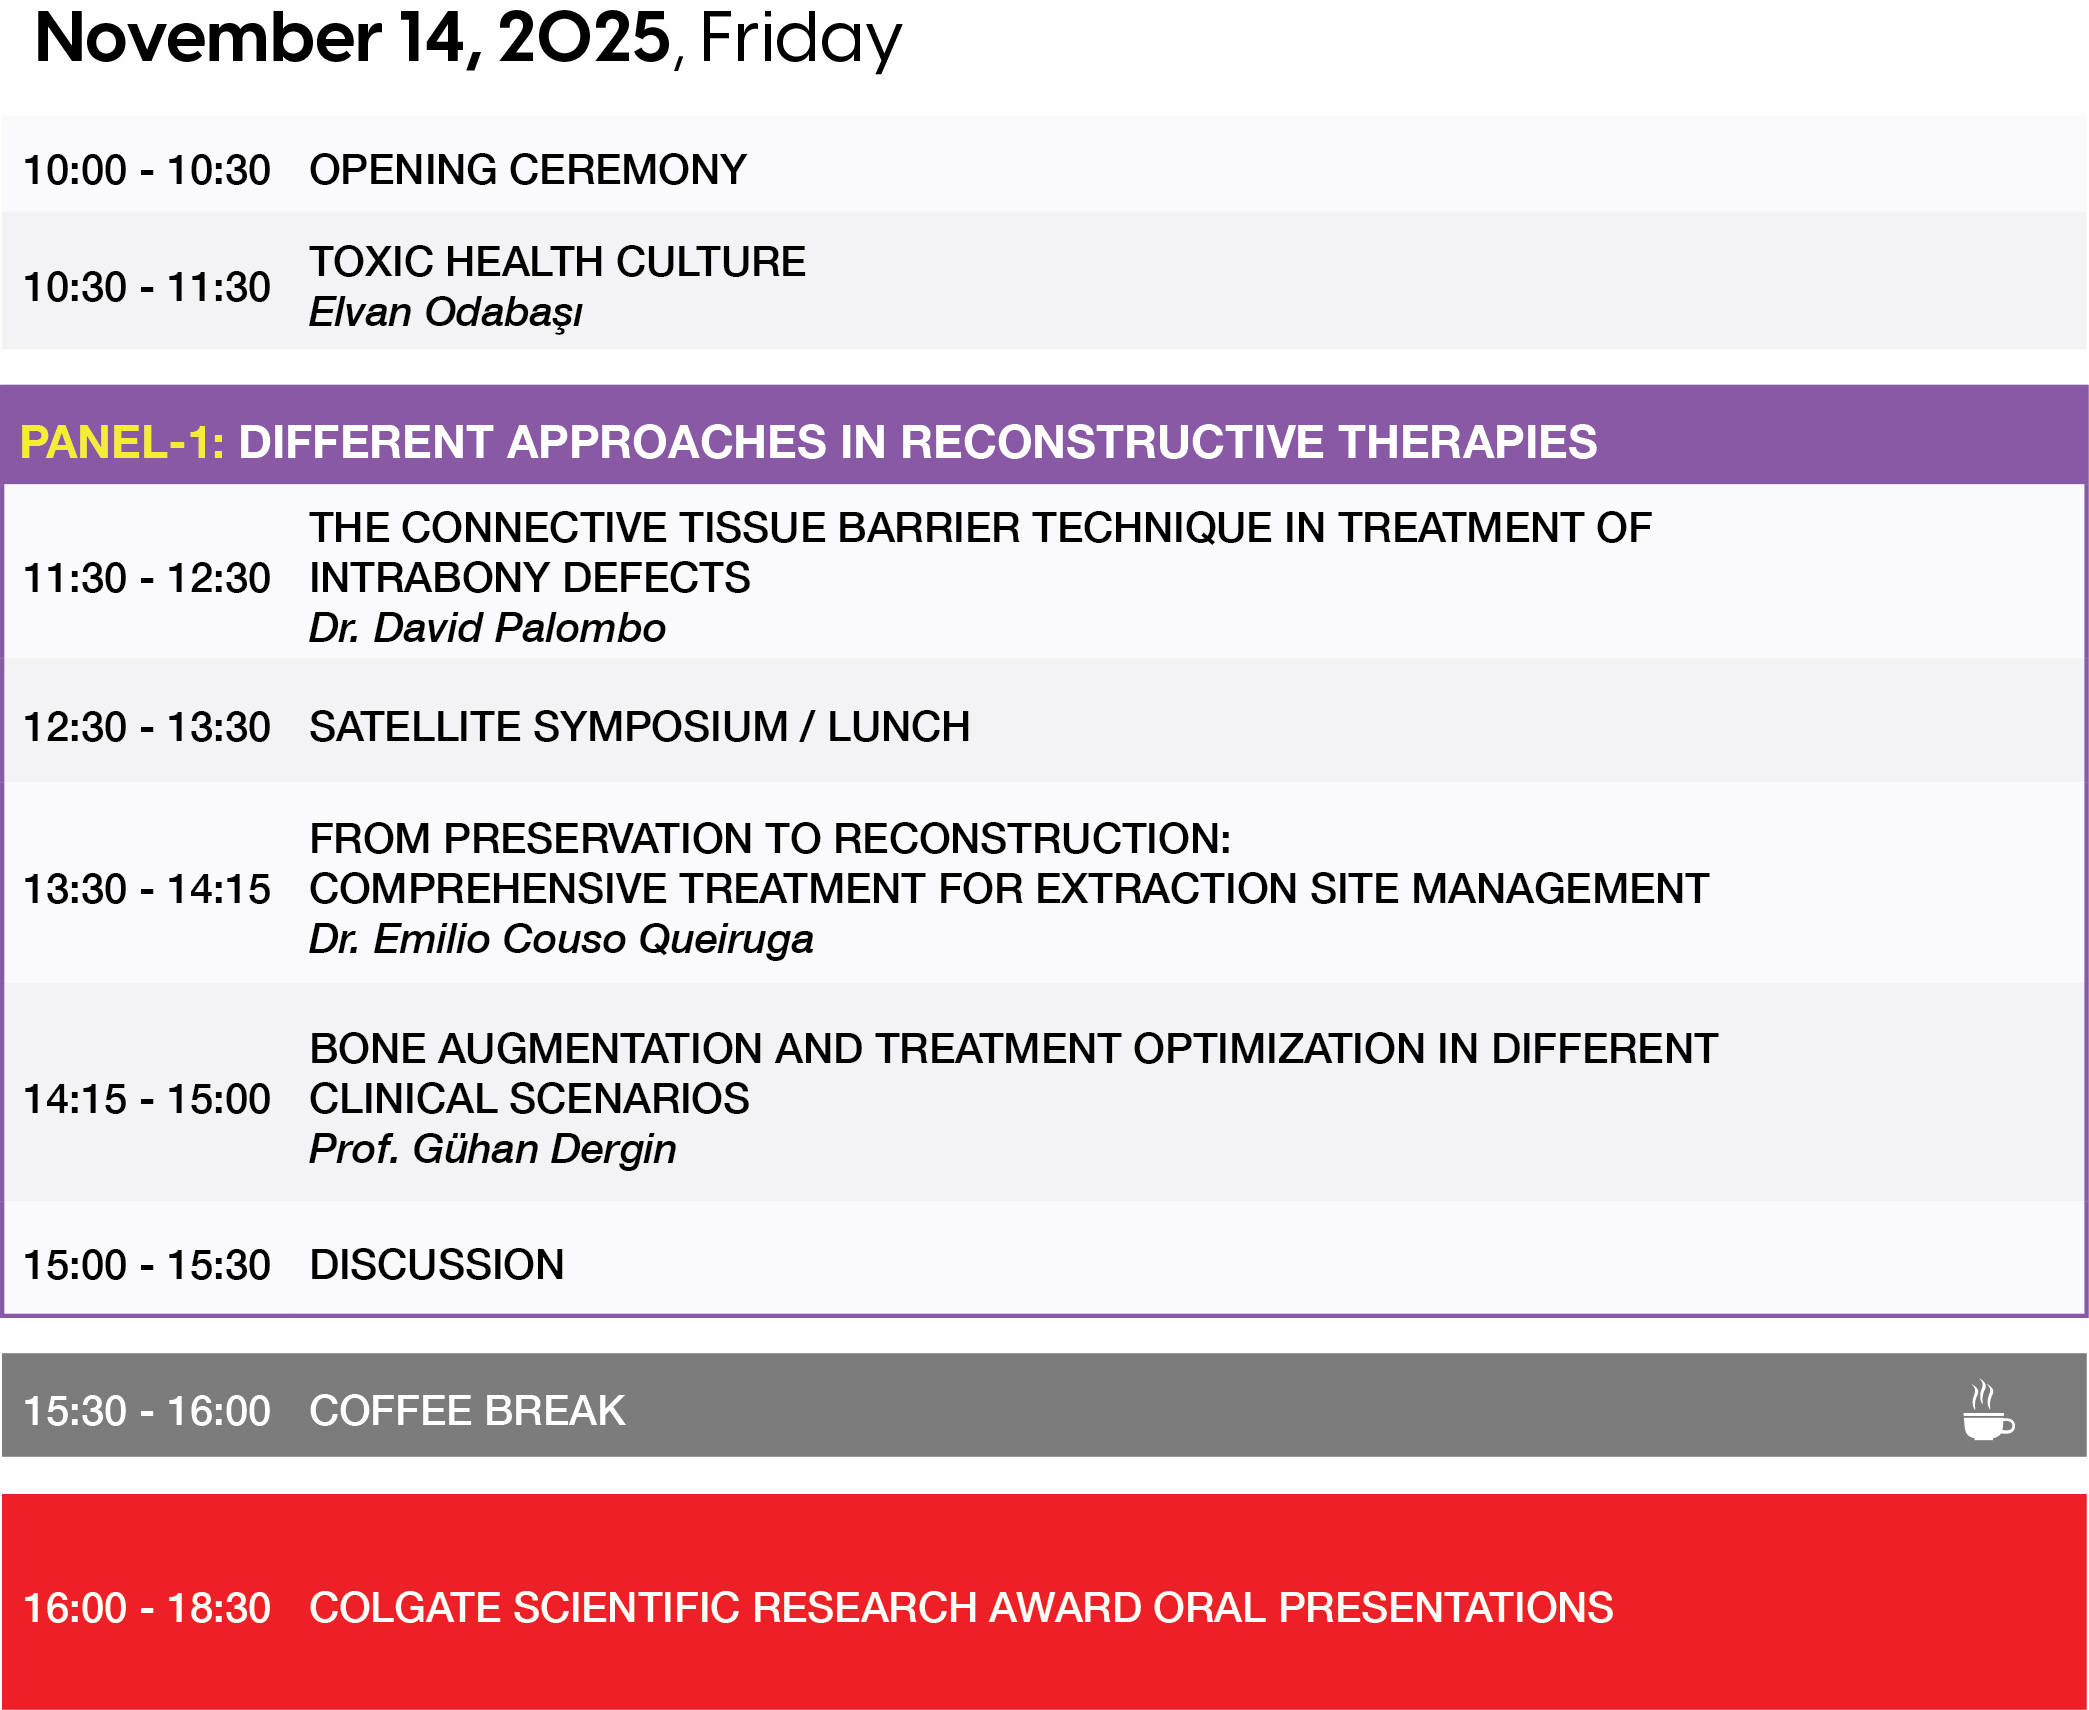Open From Preservation to Reconstruction talk
The image size is (2089, 1710).
point(1008,863)
